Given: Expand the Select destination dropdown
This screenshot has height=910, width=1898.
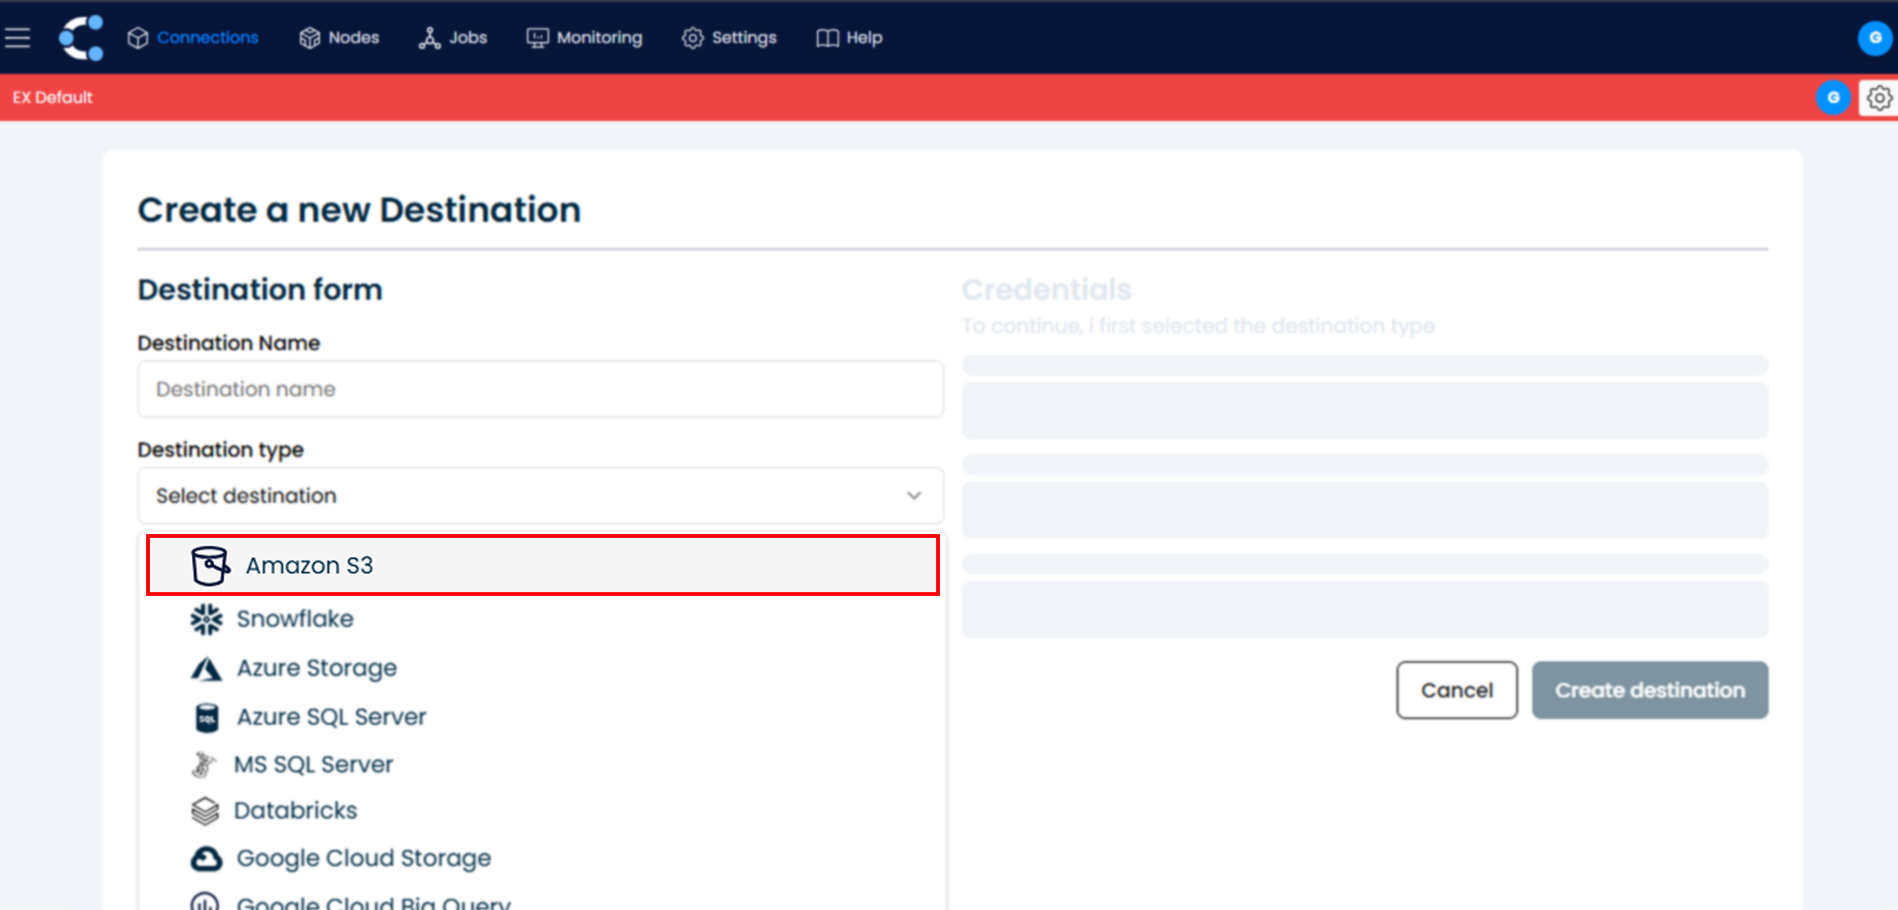Looking at the screenshot, I should (540, 495).
